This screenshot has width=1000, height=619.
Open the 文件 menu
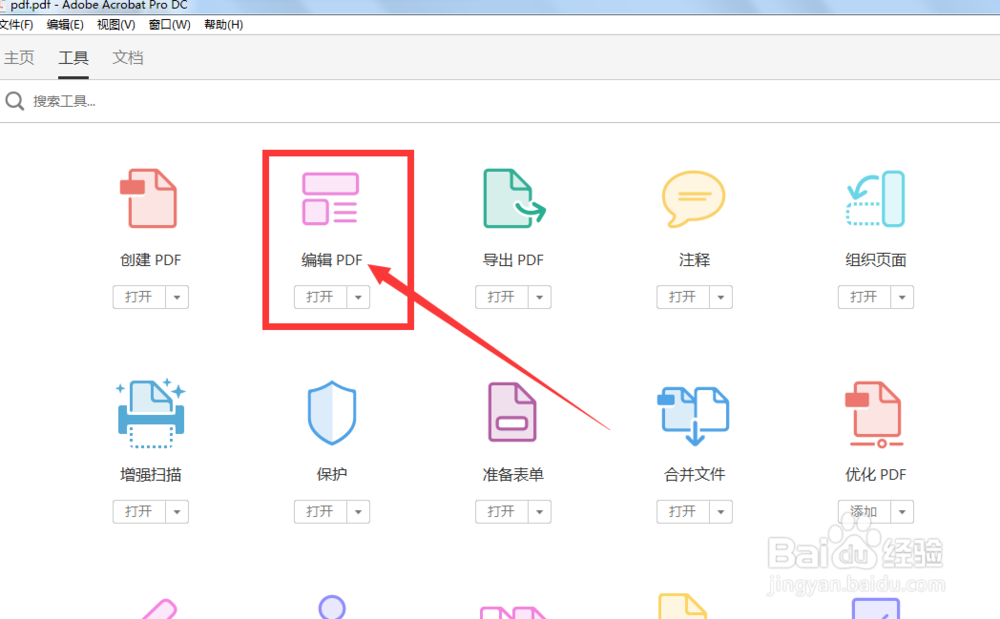click(18, 24)
